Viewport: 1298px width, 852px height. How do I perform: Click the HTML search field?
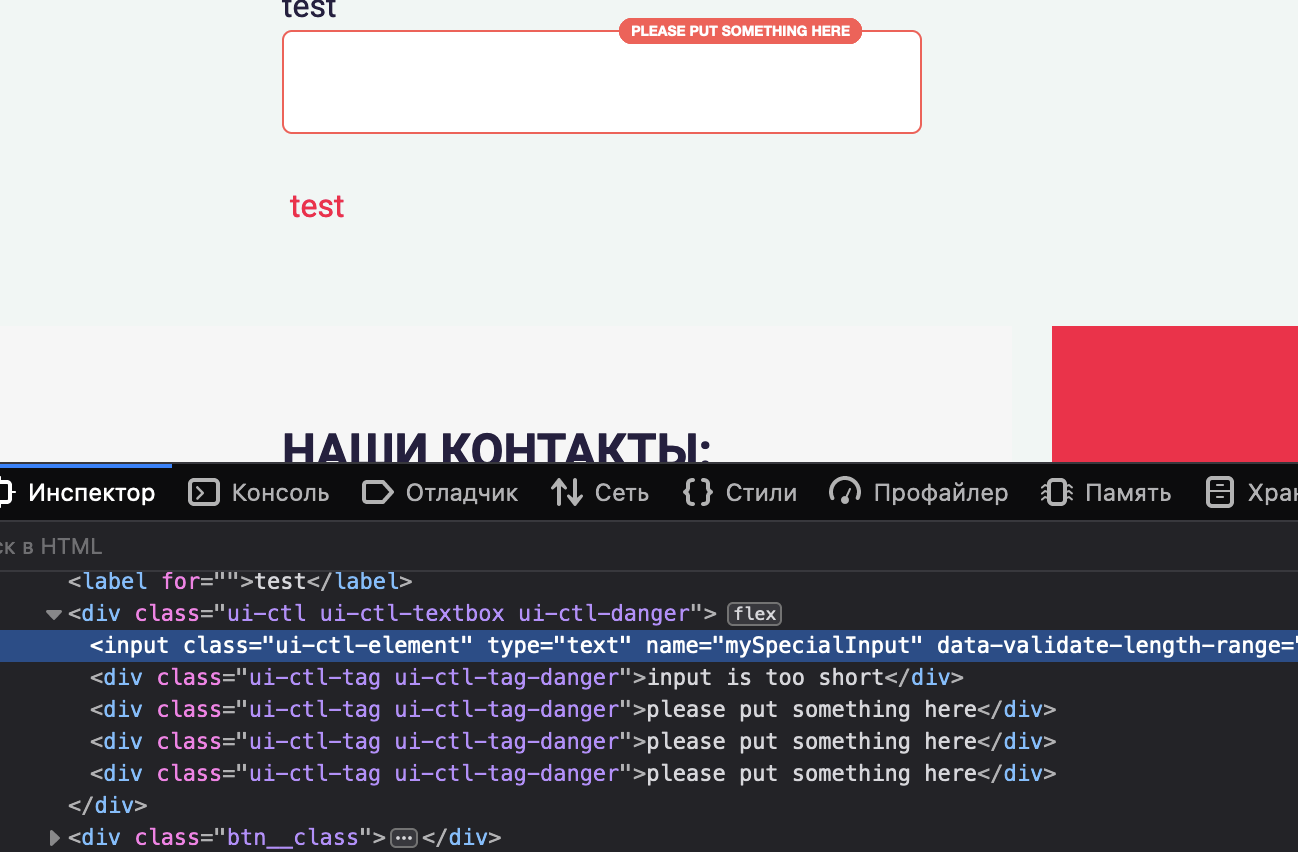[649, 546]
